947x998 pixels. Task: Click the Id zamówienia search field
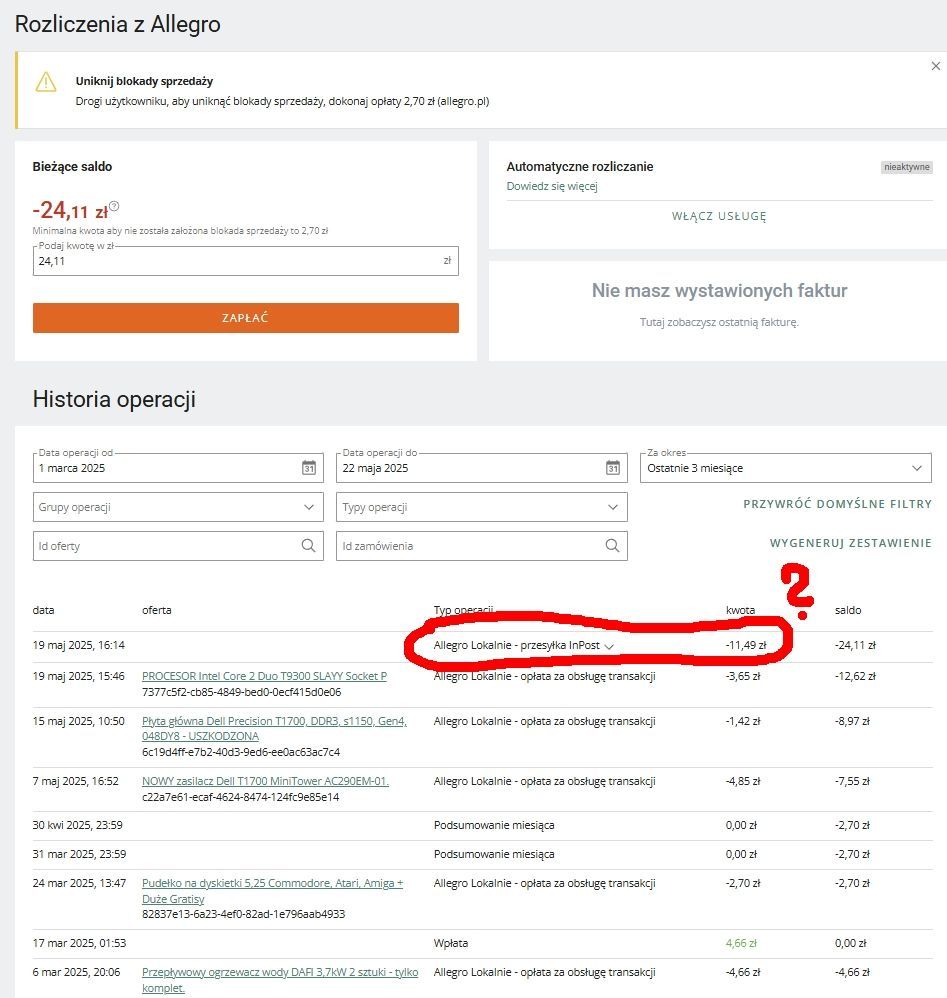pyautogui.click(x=482, y=545)
